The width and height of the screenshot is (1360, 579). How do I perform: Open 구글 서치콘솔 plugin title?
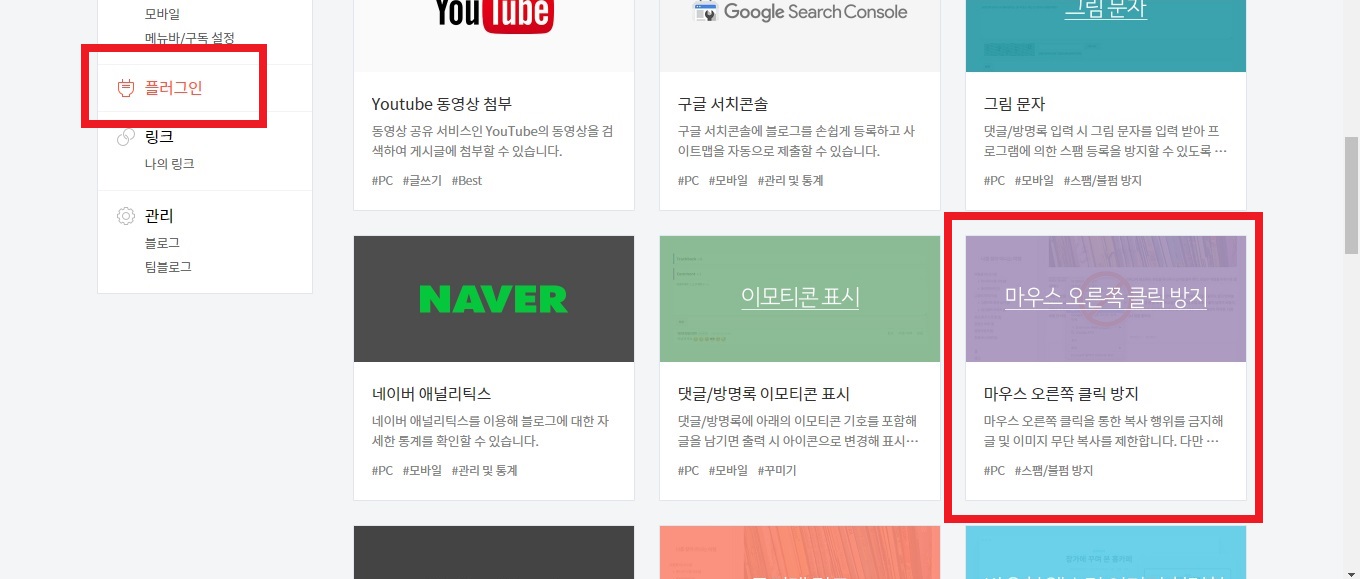click(x=722, y=104)
